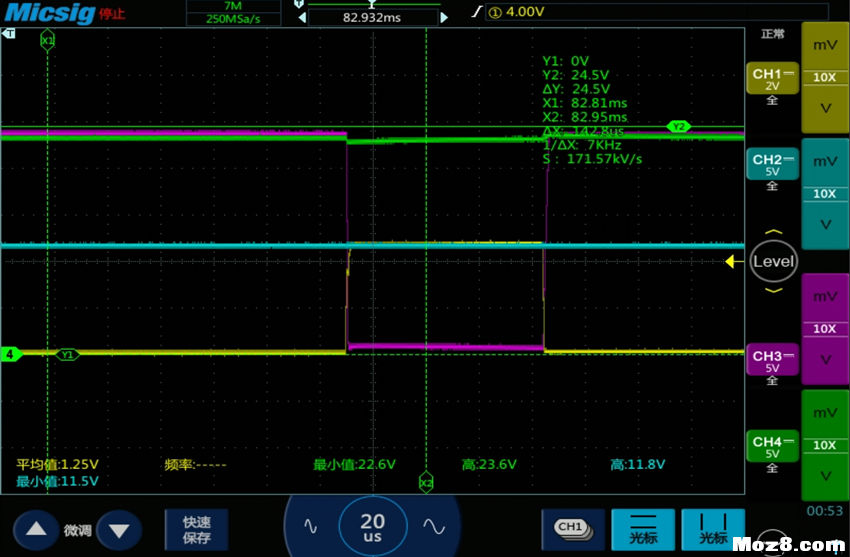Decrease CH3 scale with the mV button
Viewport: 850px width, 557px height.
point(825,296)
